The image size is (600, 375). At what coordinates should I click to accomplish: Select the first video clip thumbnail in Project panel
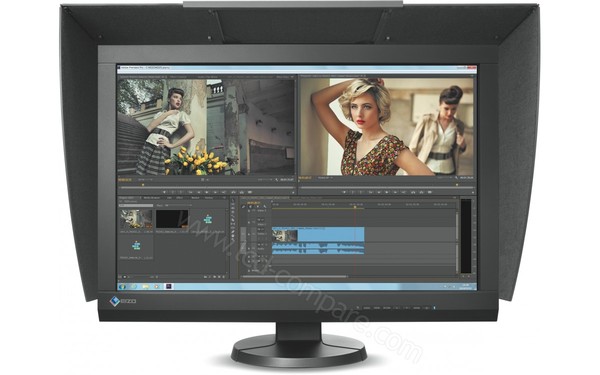(137, 219)
